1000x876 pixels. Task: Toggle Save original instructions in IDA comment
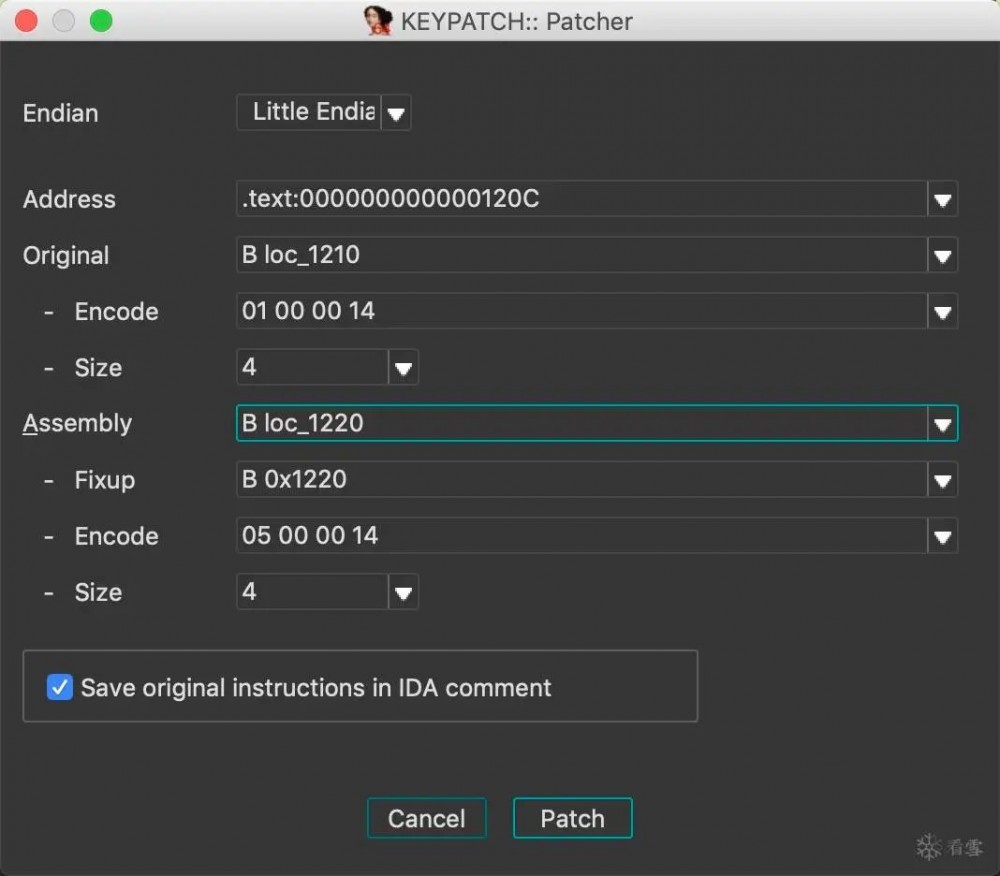click(x=61, y=687)
